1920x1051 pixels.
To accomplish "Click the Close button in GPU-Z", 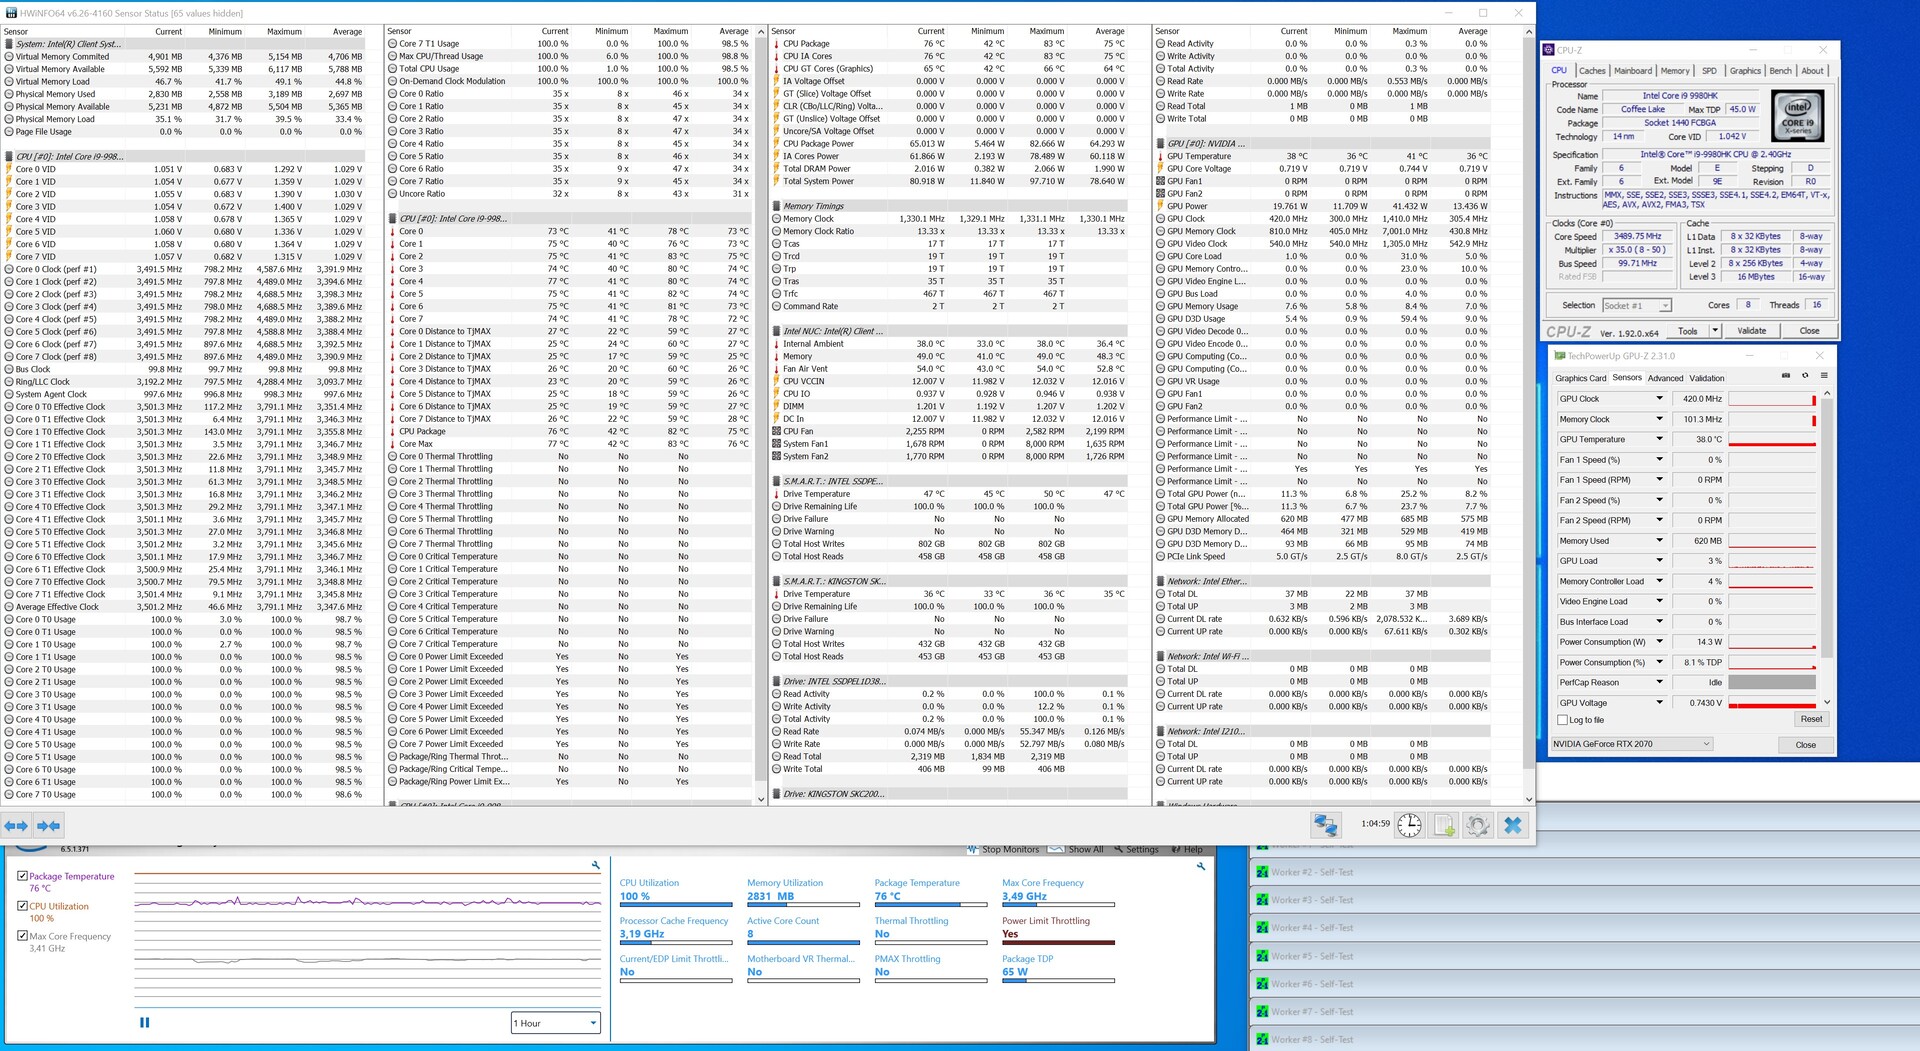I will pyautogui.click(x=1805, y=745).
